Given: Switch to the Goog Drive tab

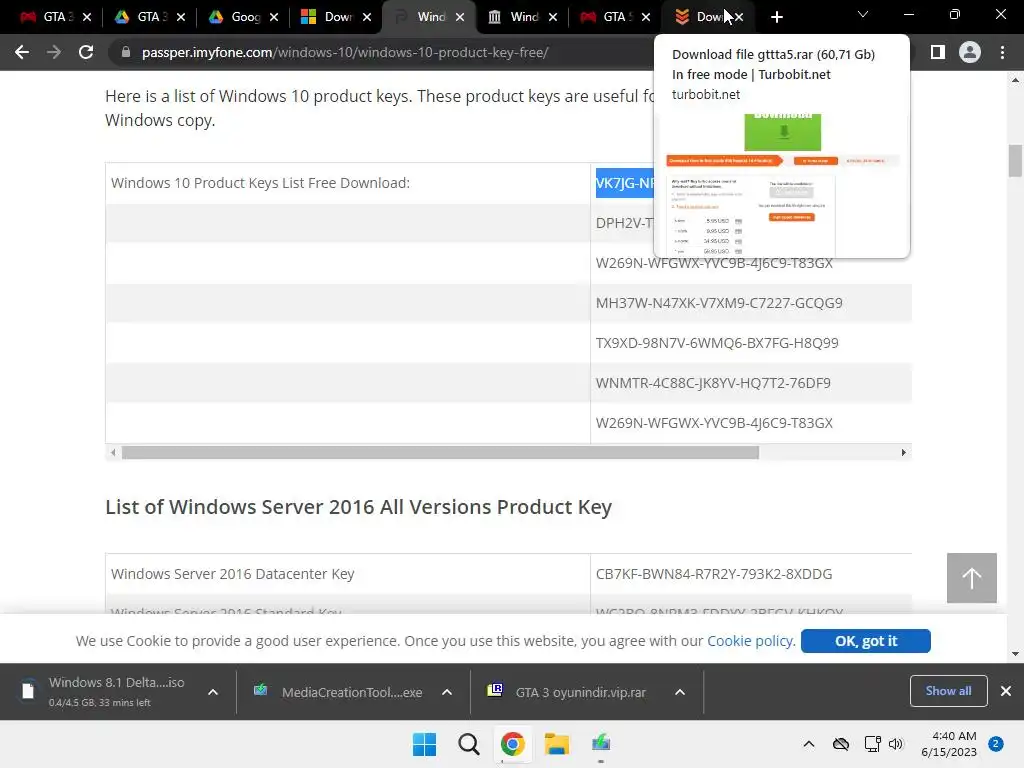Looking at the screenshot, I should point(234,17).
